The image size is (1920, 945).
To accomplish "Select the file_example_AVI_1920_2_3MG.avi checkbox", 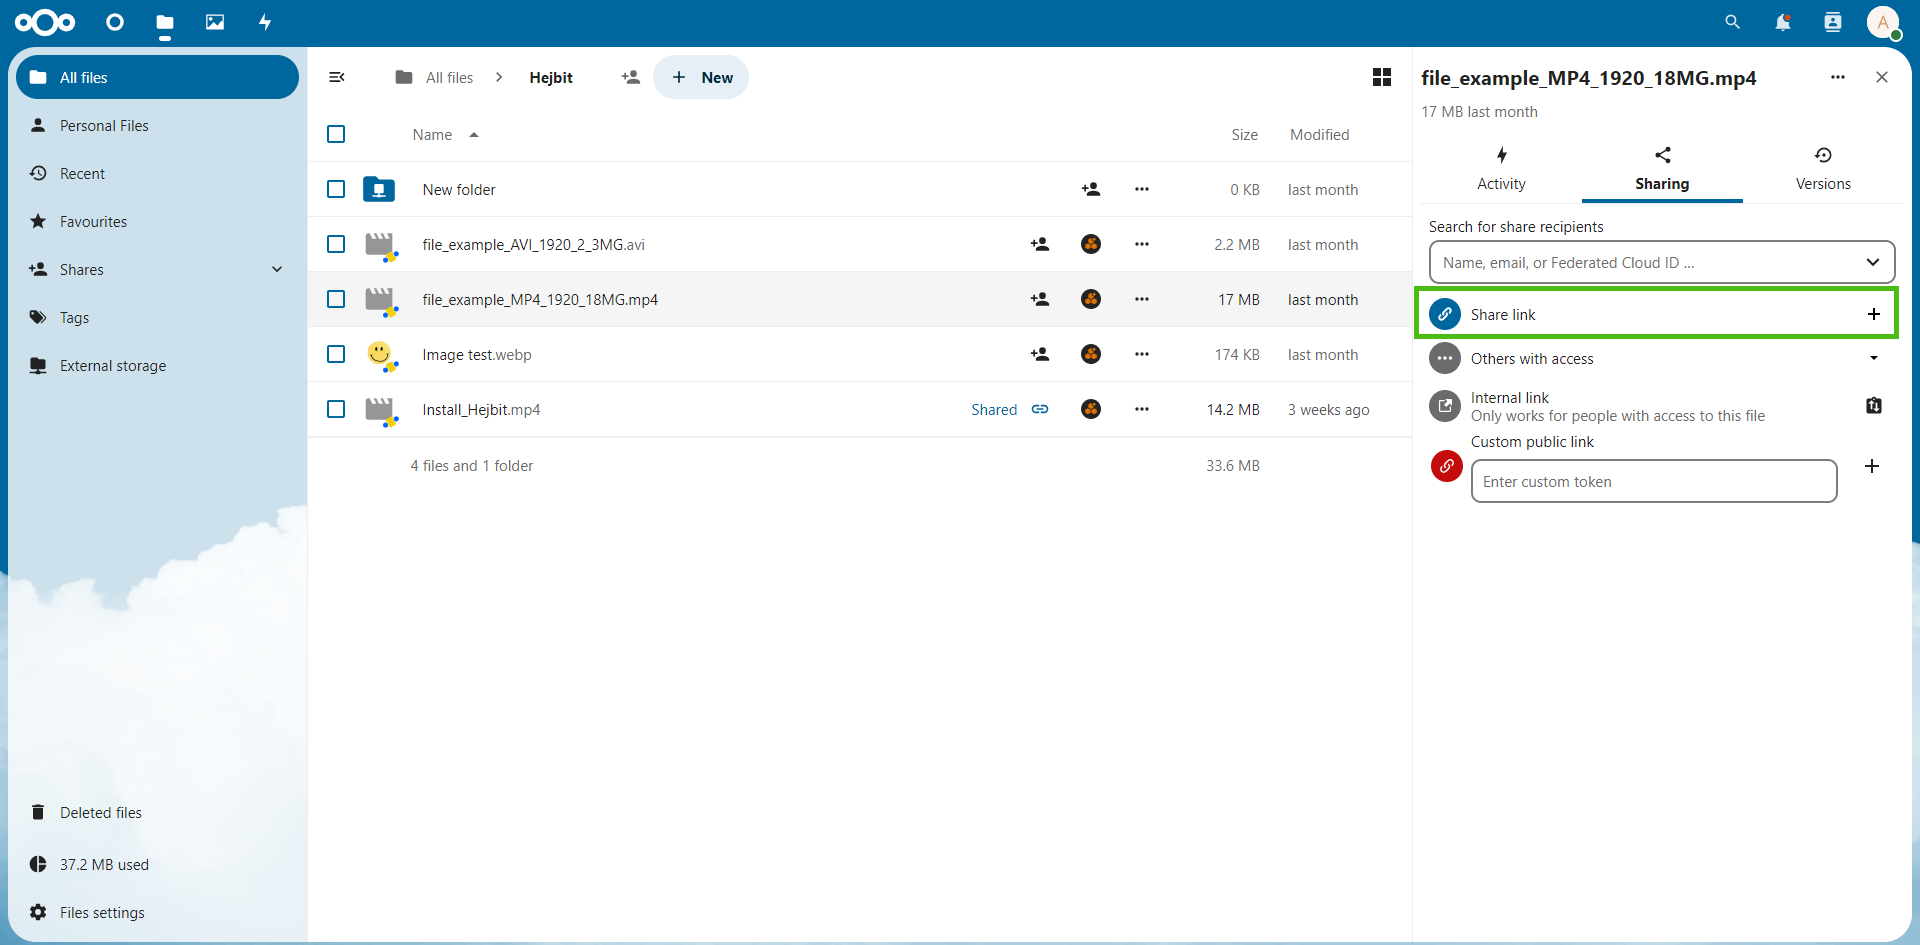I will coord(336,244).
